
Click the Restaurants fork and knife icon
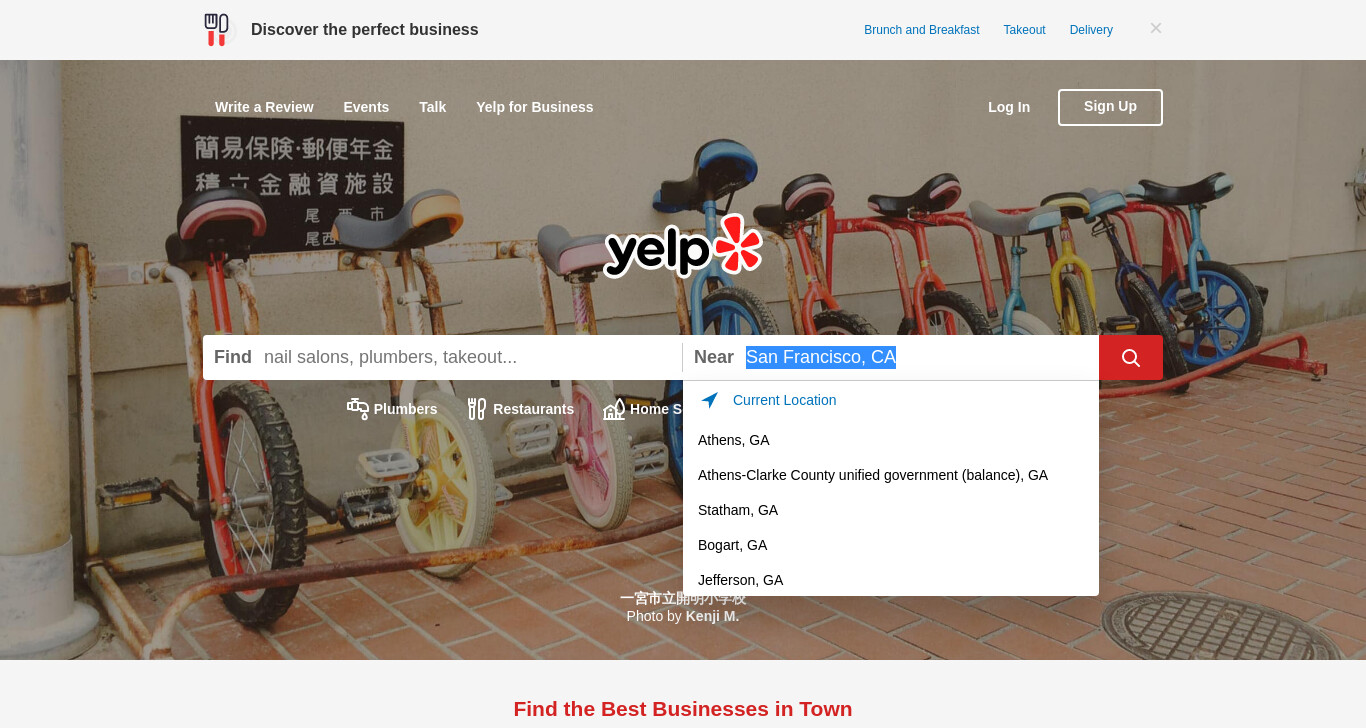tap(477, 408)
